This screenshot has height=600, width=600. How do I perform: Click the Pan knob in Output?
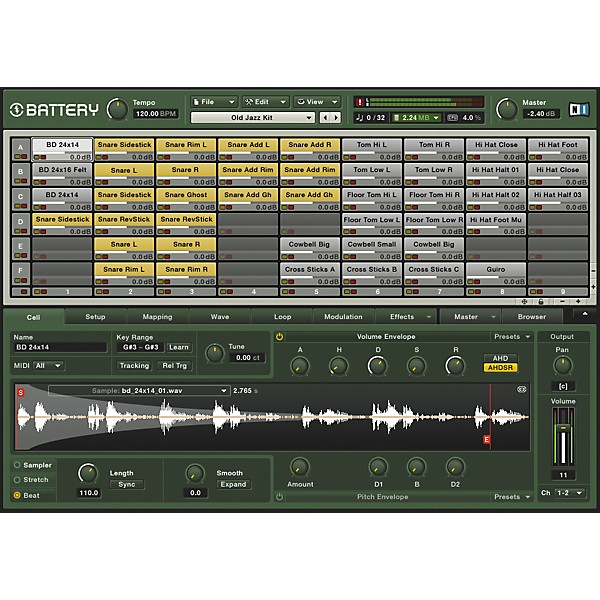click(562, 365)
